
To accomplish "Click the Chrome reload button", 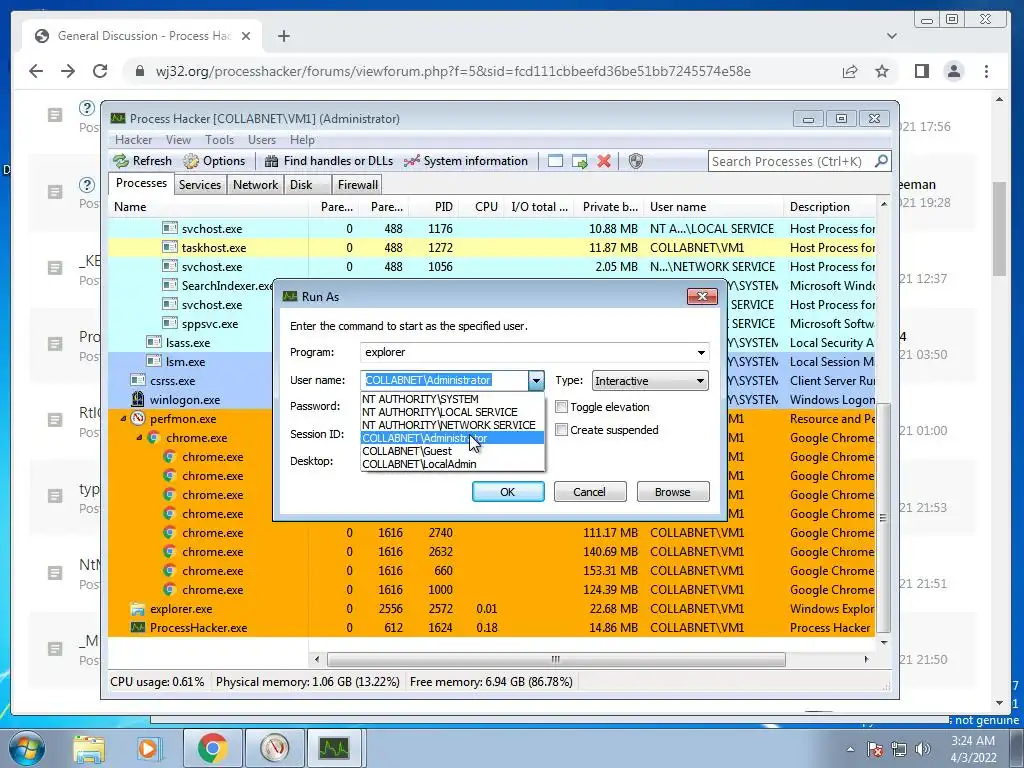I will pyautogui.click(x=100, y=71).
